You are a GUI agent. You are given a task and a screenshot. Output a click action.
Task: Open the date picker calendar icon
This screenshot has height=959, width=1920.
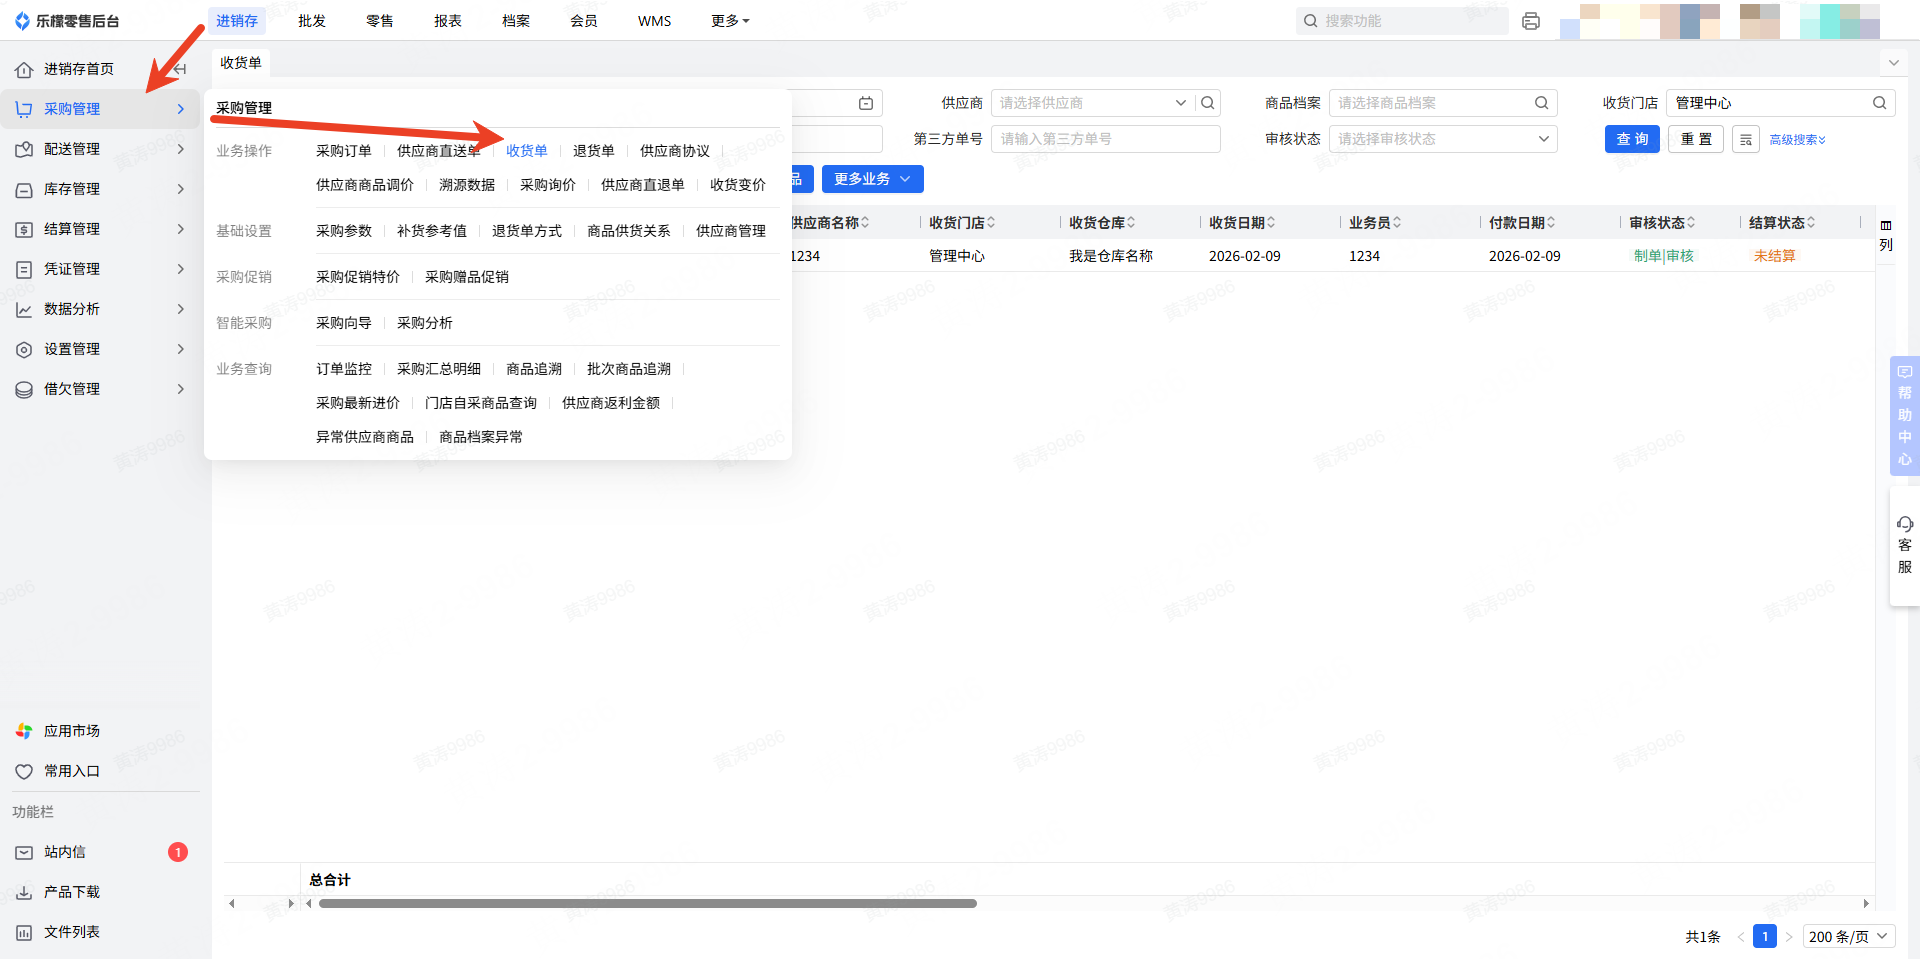(866, 103)
